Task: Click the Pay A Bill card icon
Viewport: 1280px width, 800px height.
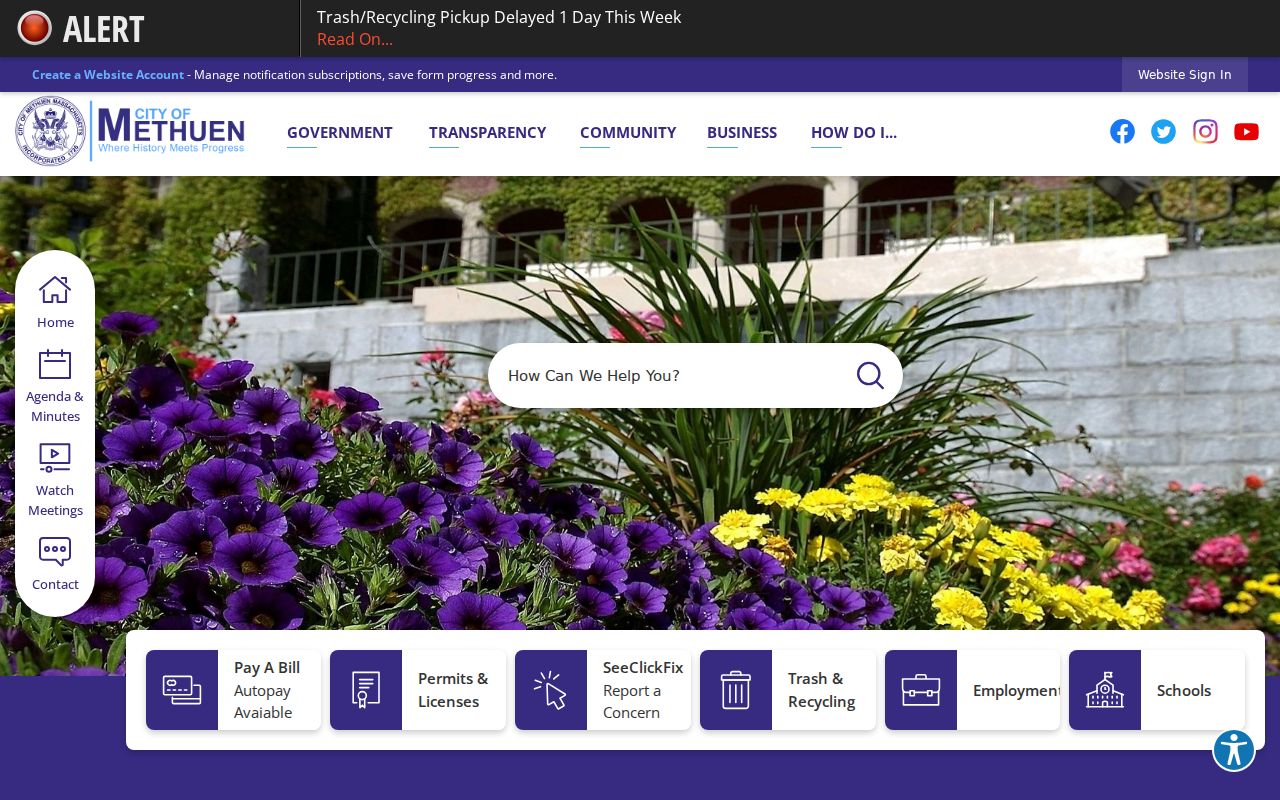Action: pos(182,690)
